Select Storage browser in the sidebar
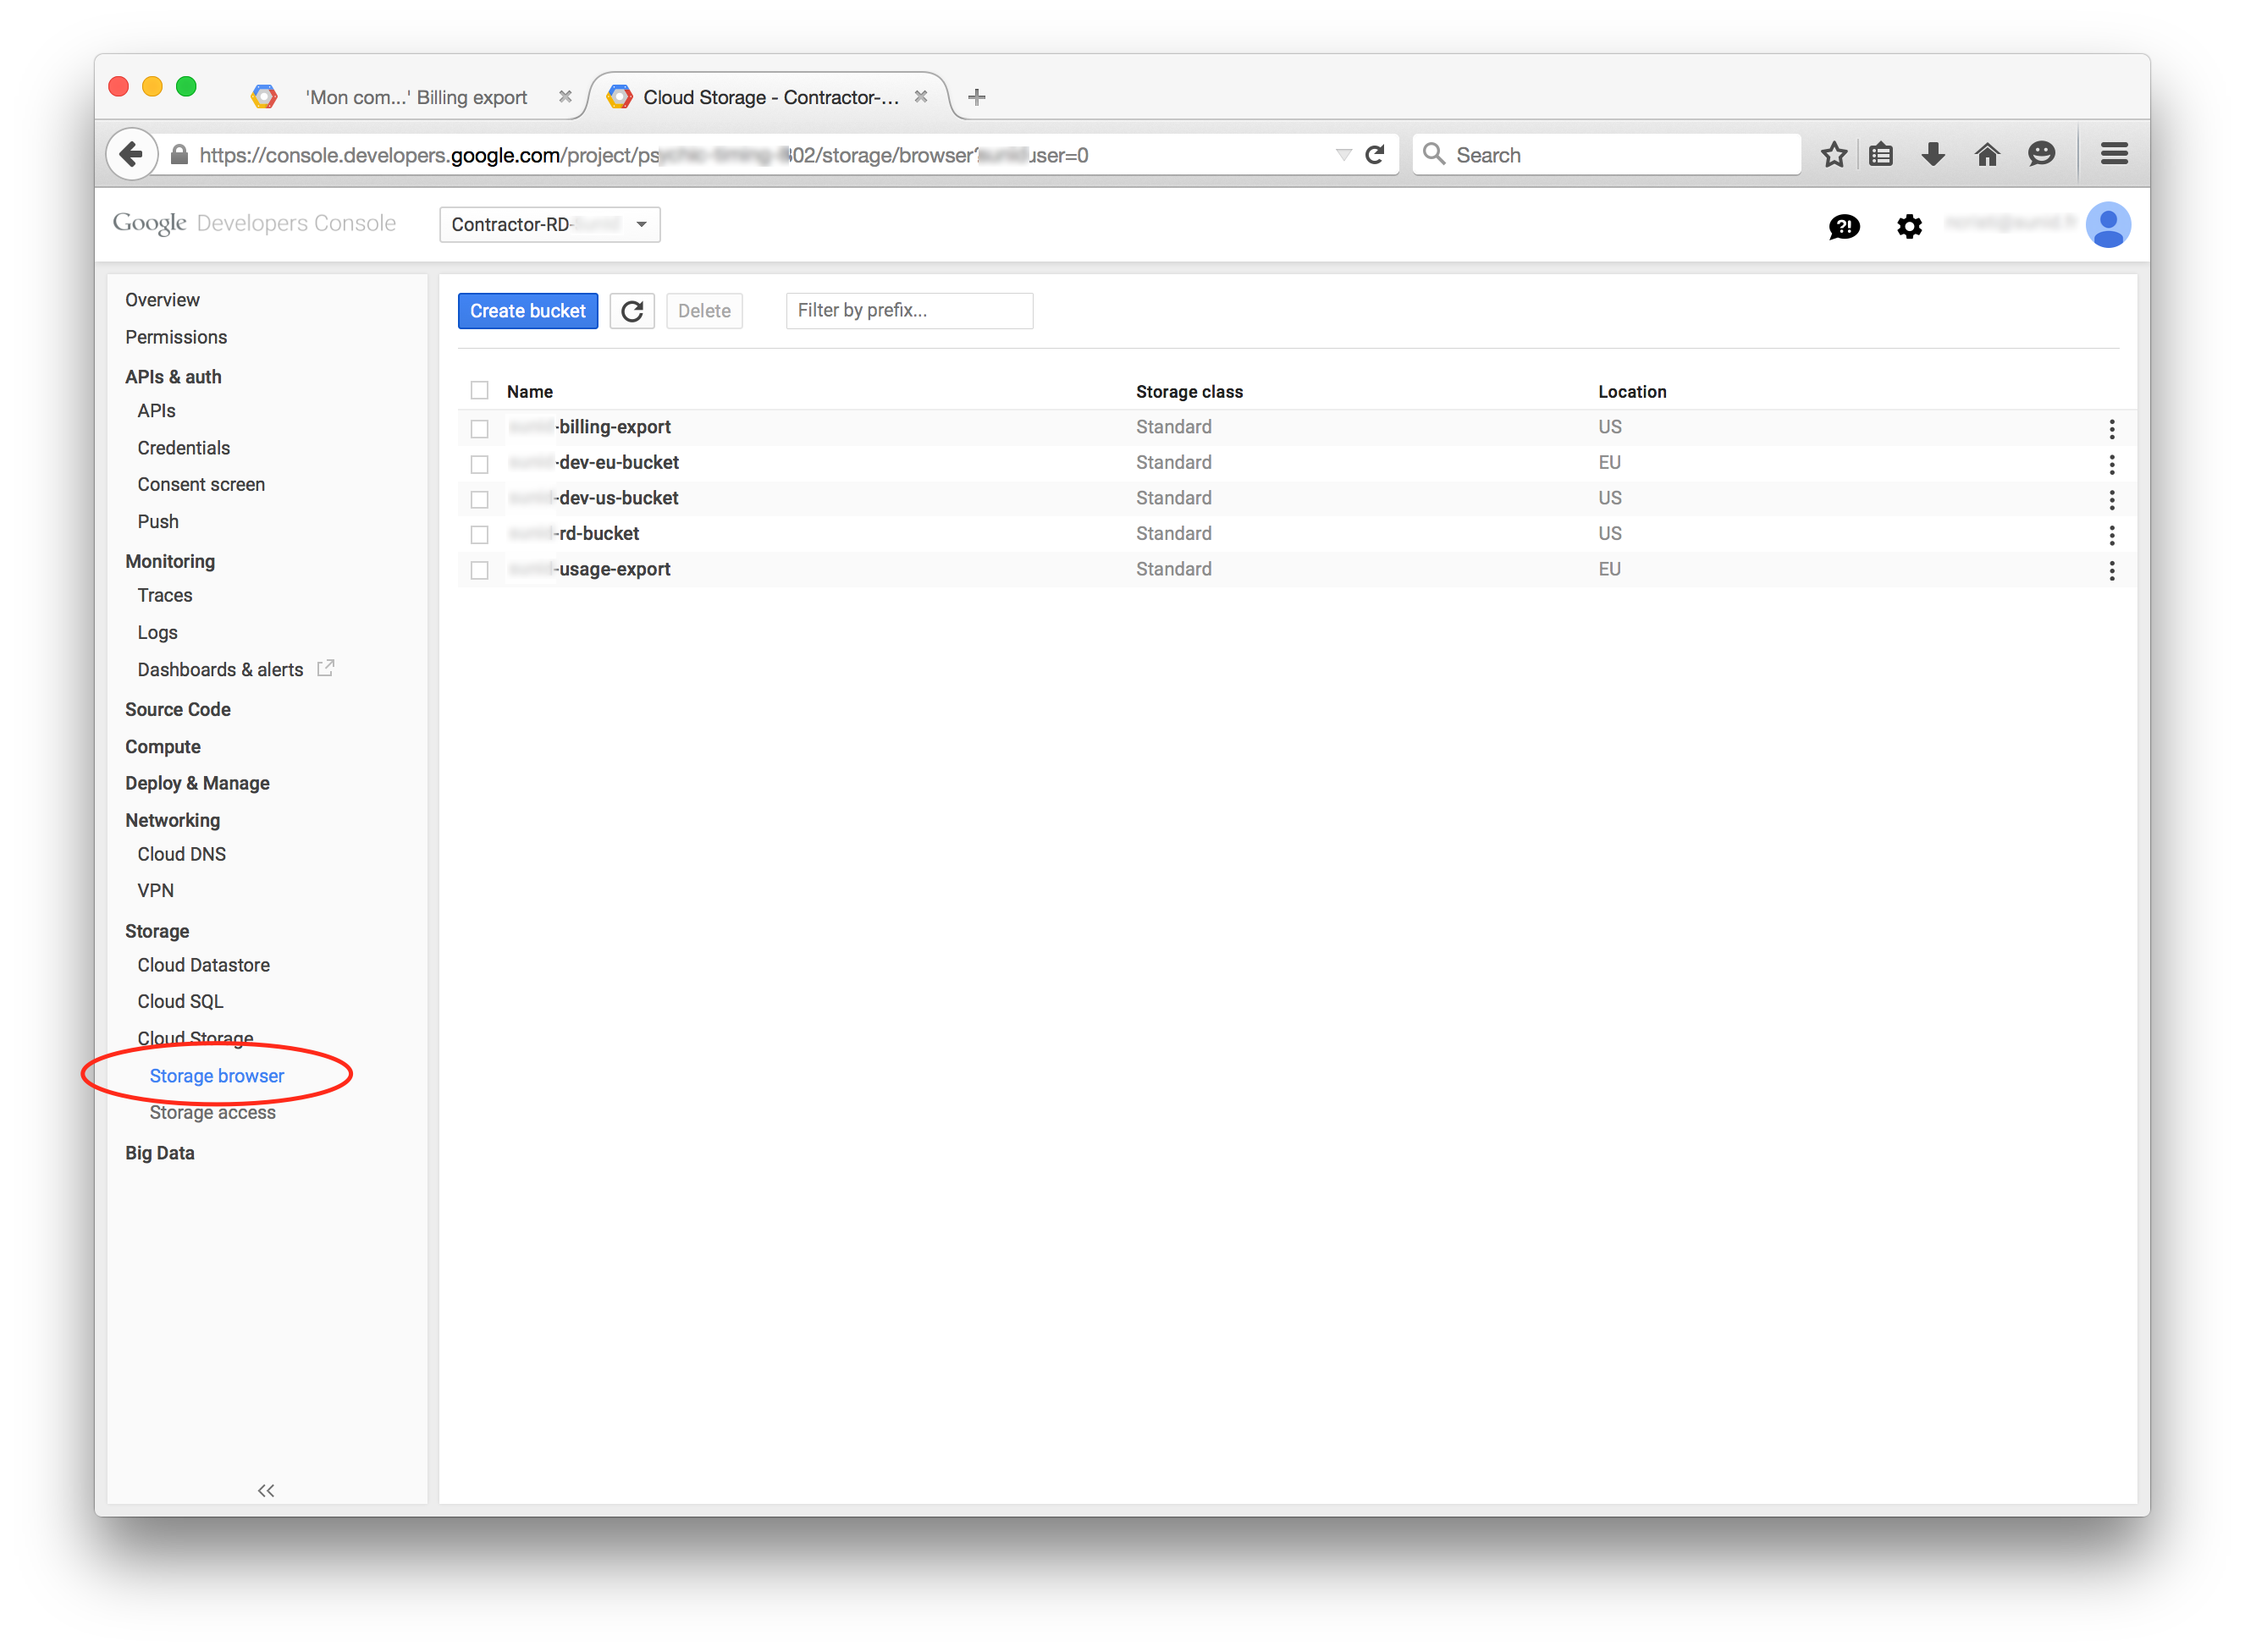This screenshot has width=2245, height=1652. [216, 1076]
